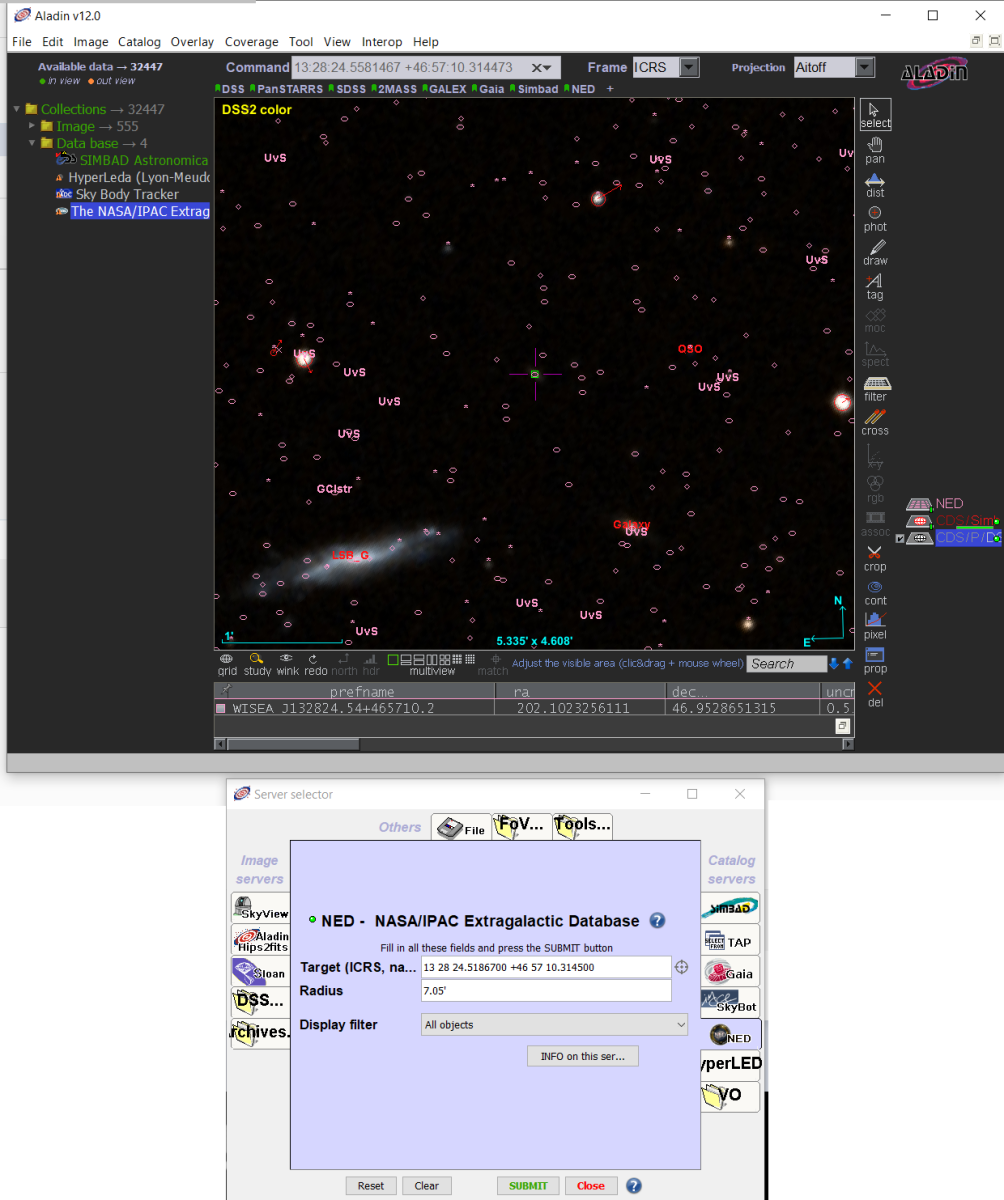Click the WISEA J132824.54+465710.2 table row

(x=535, y=707)
